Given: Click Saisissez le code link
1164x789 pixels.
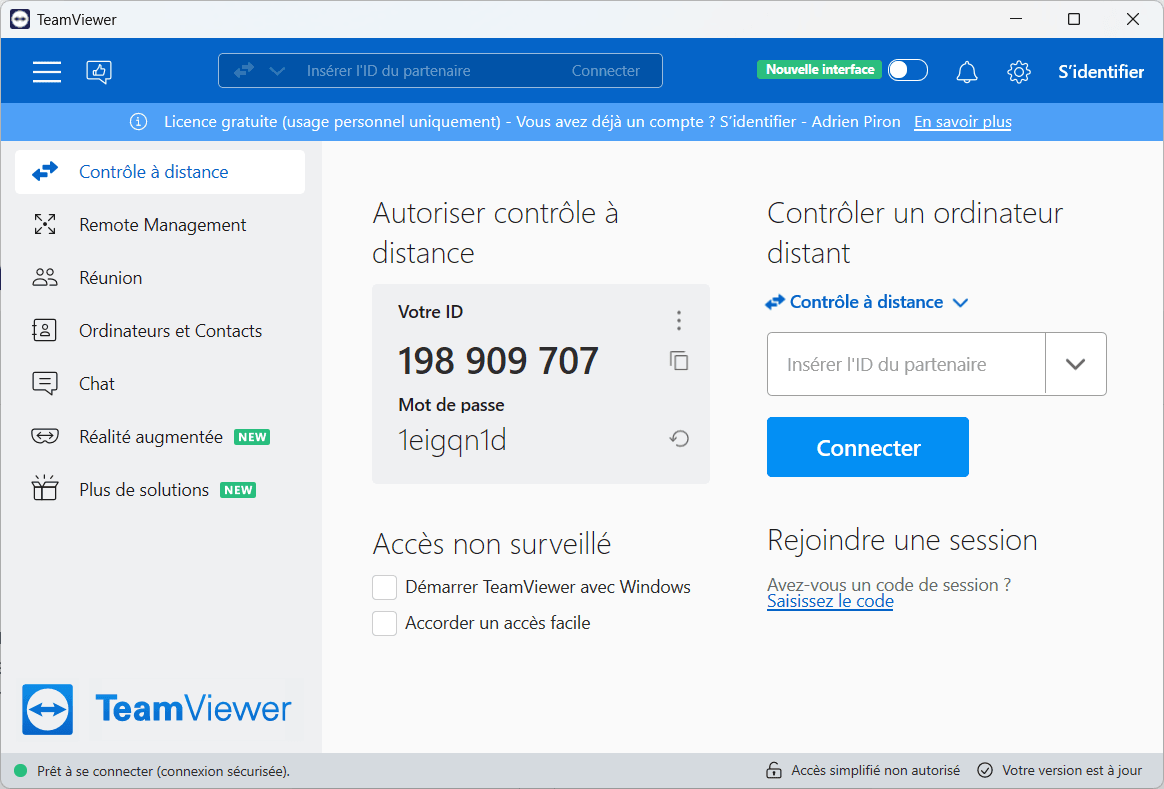Looking at the screenshot, I should pos(830,601).
